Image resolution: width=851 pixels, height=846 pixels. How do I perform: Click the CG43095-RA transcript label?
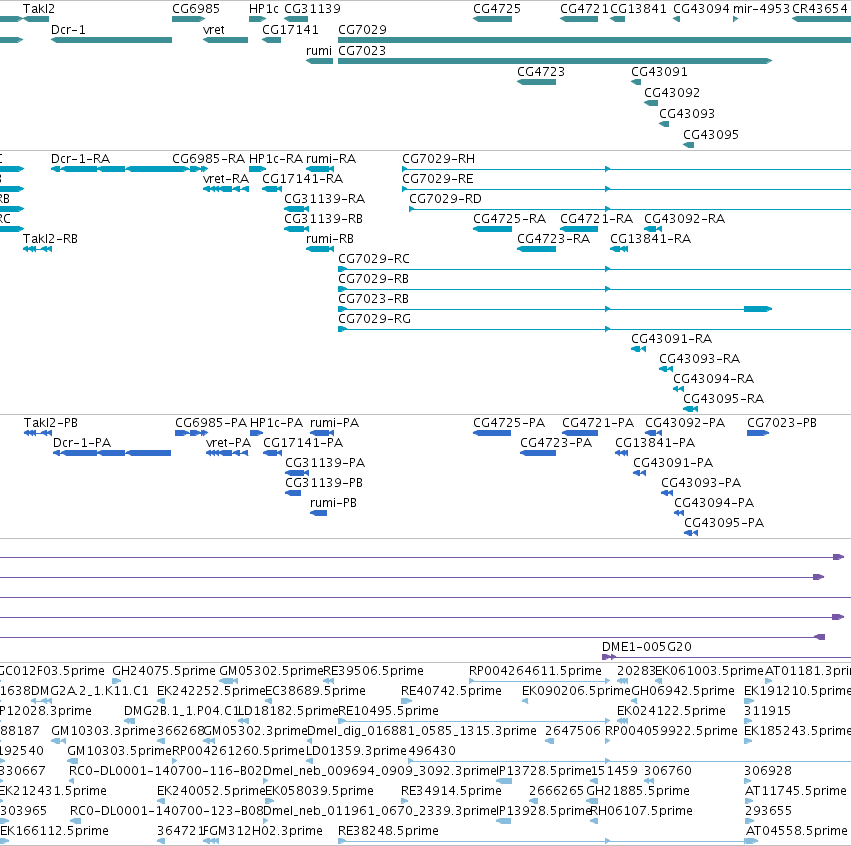[x=723, y=399]
